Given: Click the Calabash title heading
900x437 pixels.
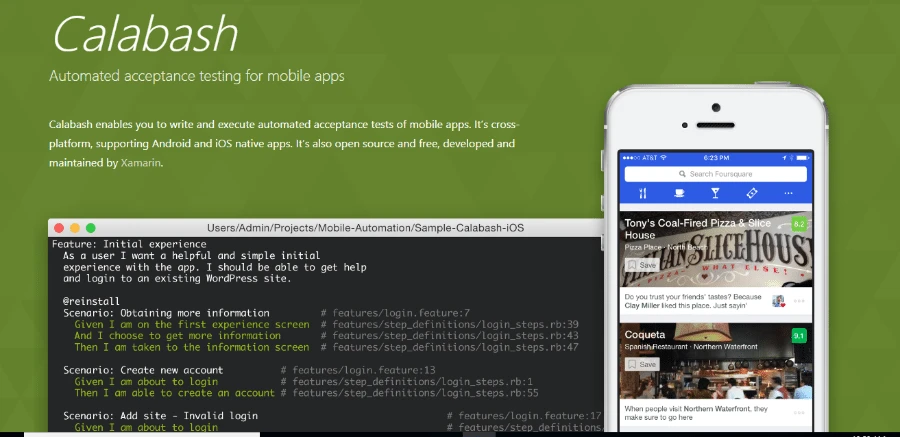Looking at the screenshot, I should (x=144, y=36).
